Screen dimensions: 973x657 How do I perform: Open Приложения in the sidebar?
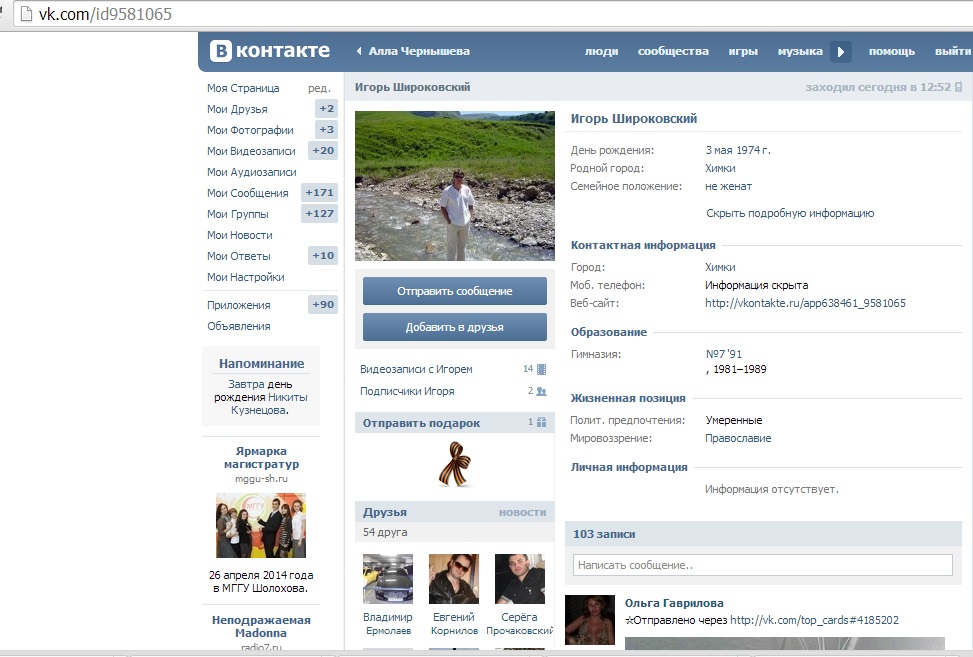(x=239, y=306)
